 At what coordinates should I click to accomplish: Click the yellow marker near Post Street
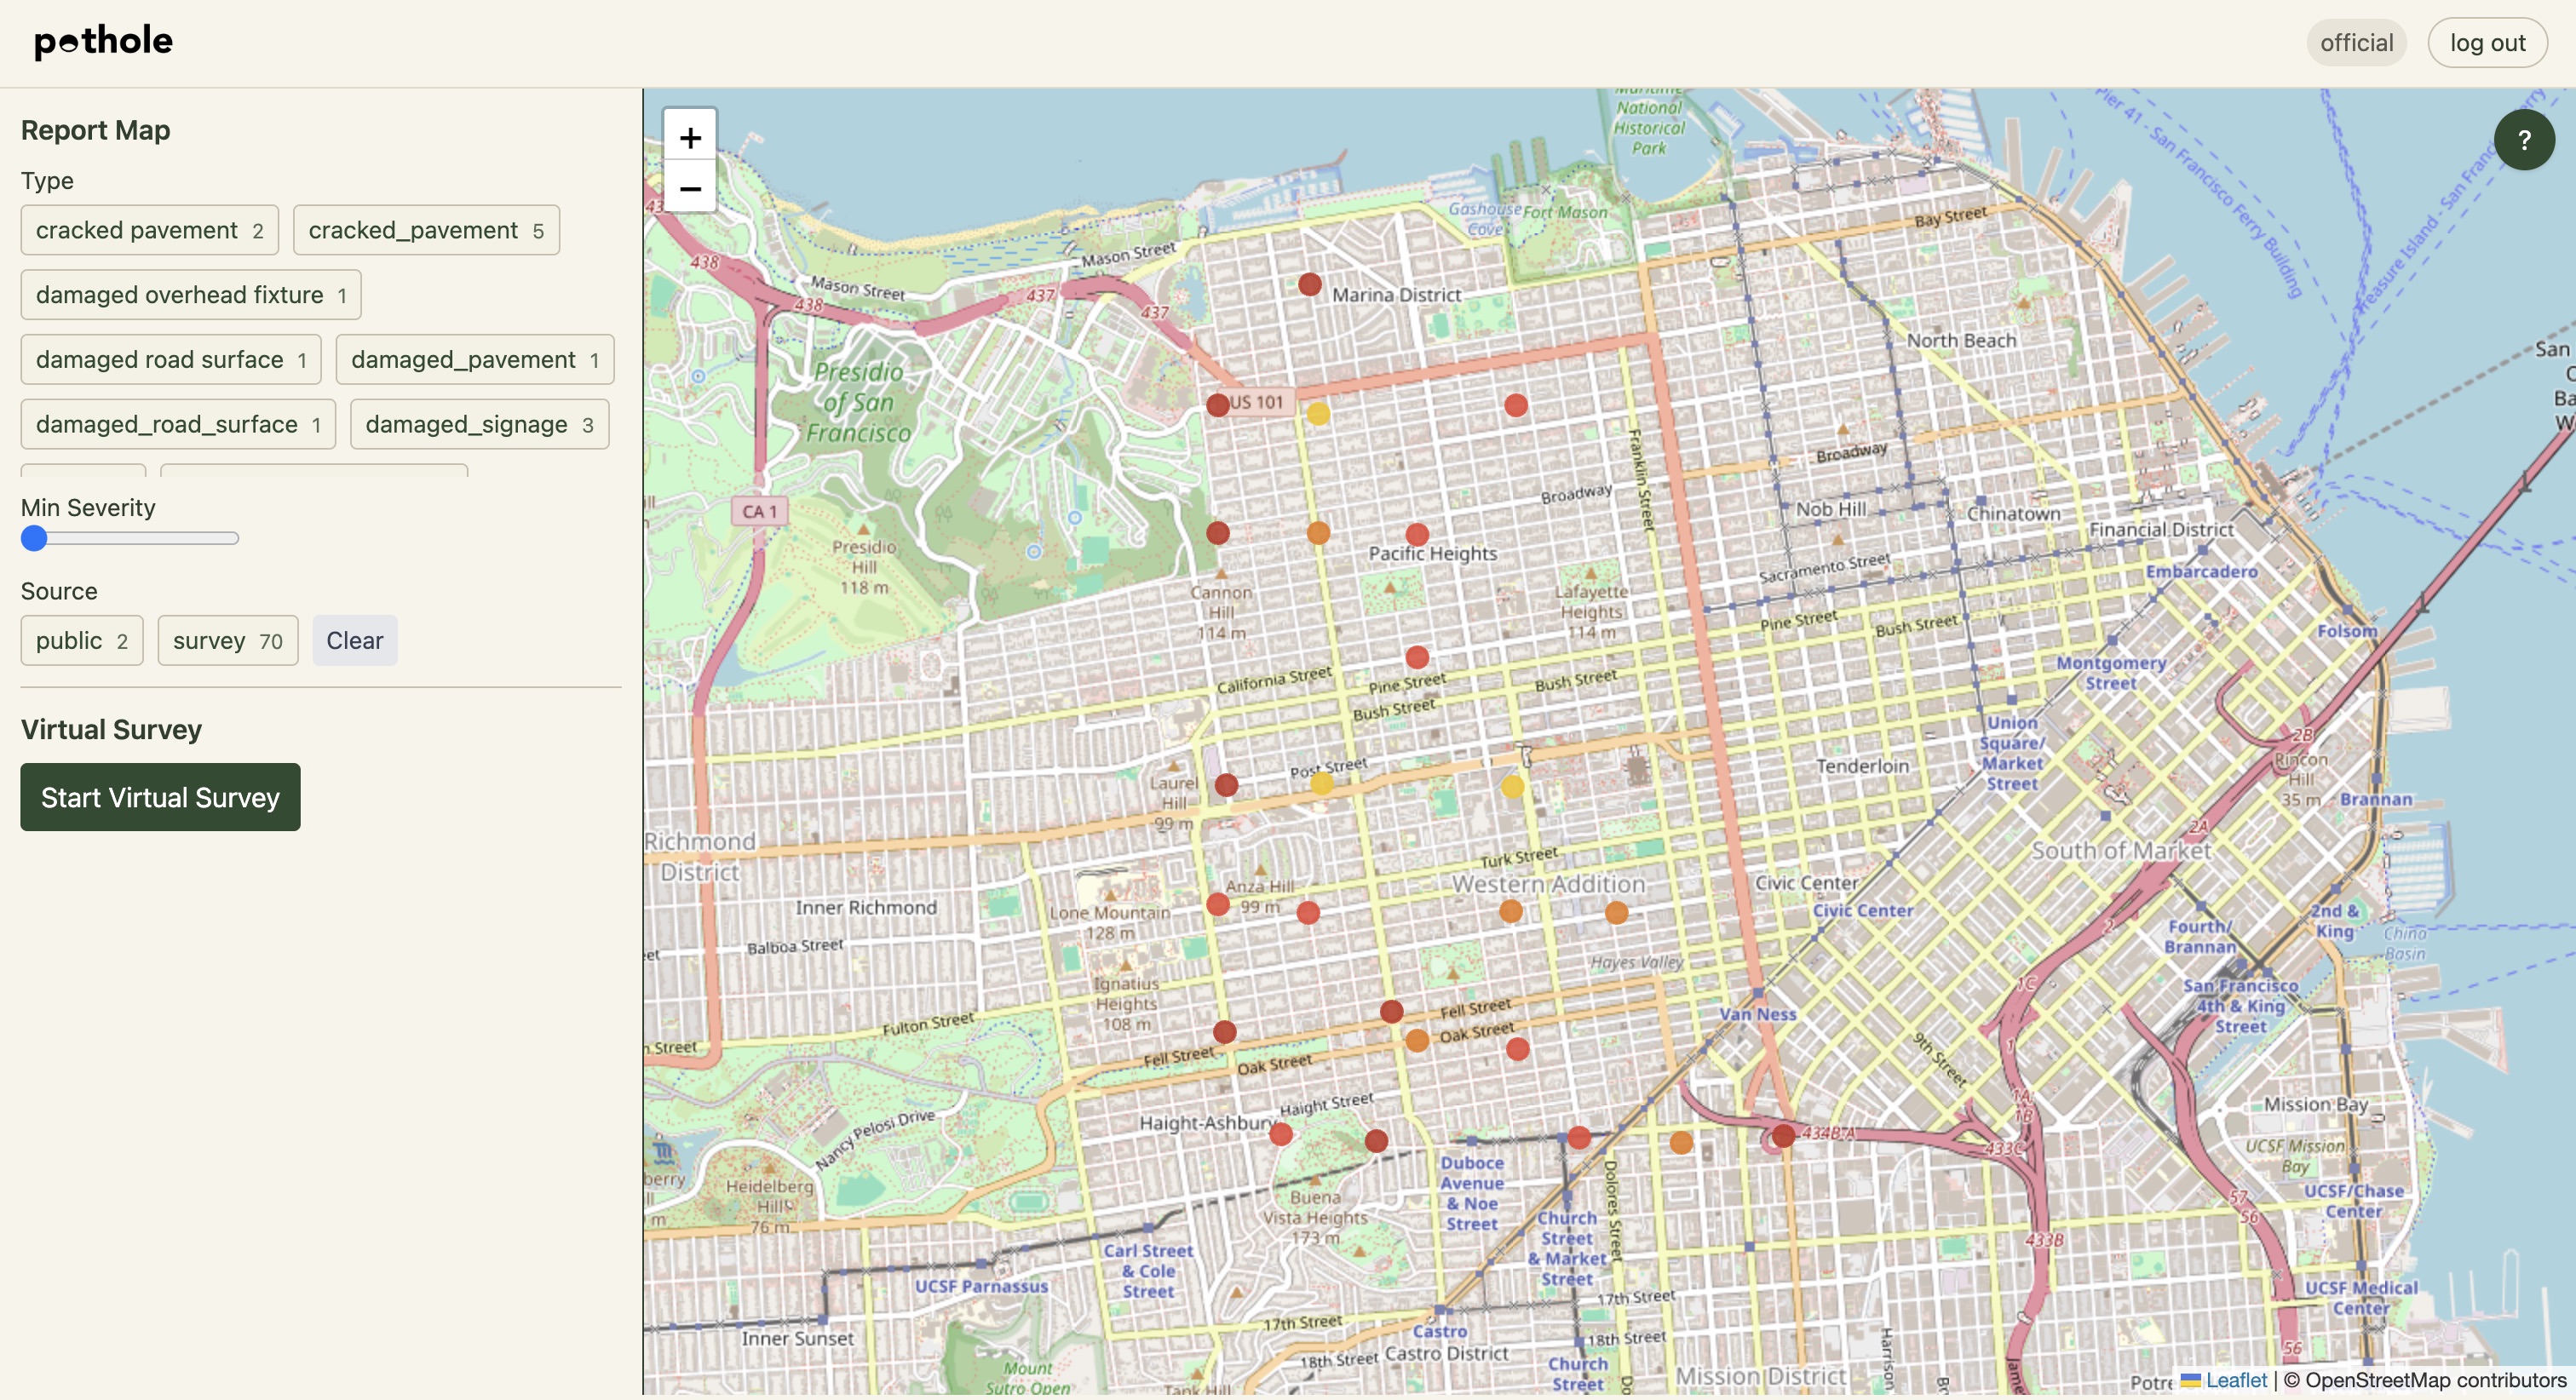point(1321,783)
